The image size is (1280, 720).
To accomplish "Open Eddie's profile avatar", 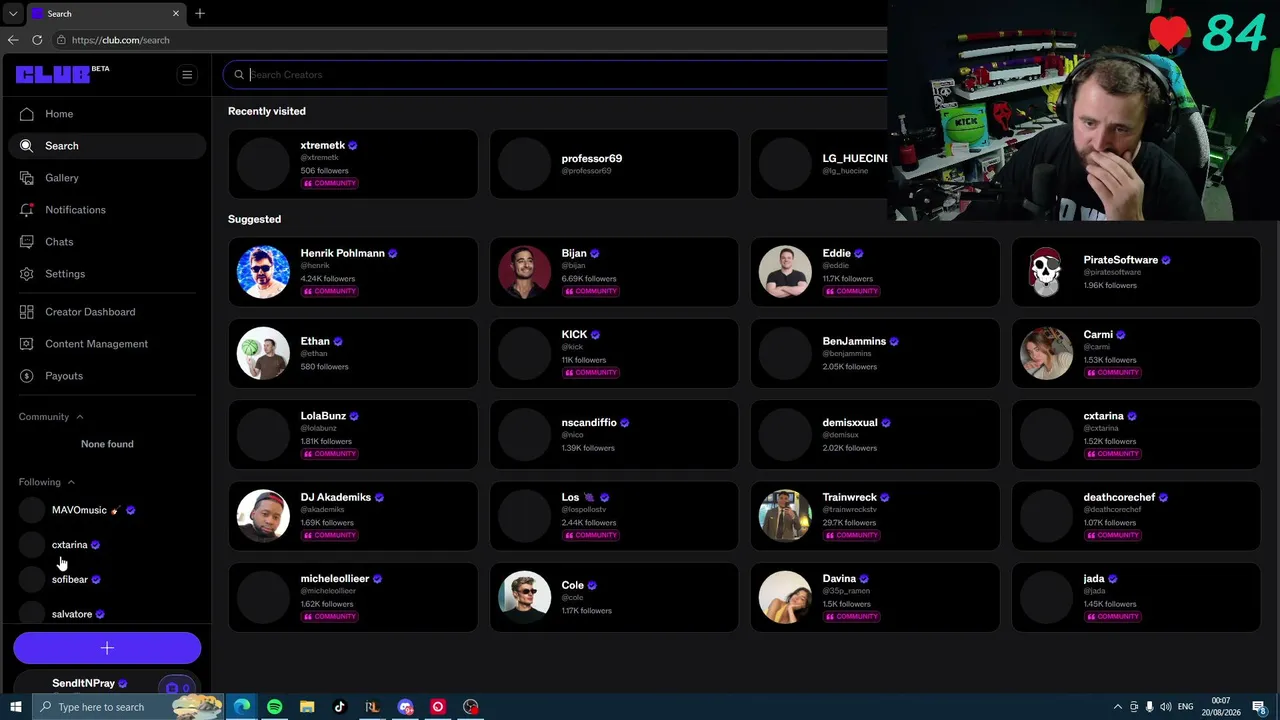I will [785, 272].
